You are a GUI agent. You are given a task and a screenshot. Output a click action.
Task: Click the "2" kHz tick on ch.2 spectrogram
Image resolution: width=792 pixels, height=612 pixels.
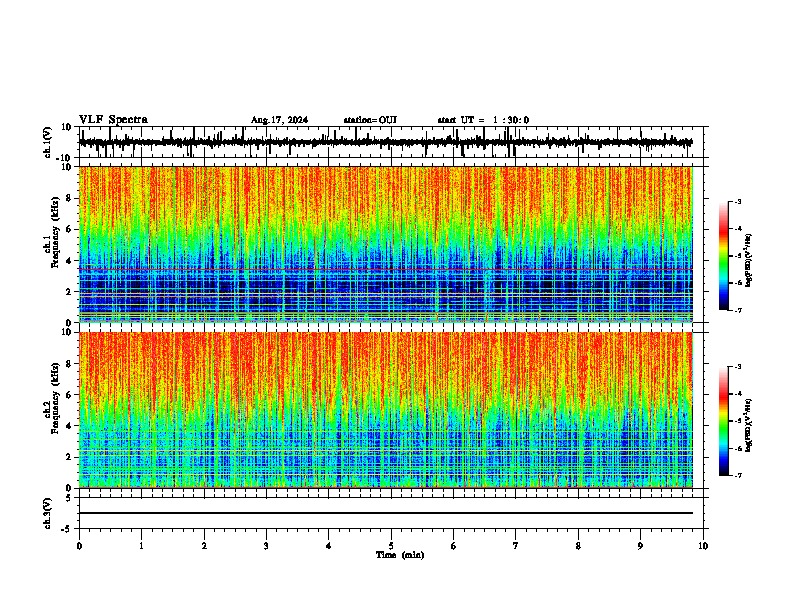(x=70, y=457)
